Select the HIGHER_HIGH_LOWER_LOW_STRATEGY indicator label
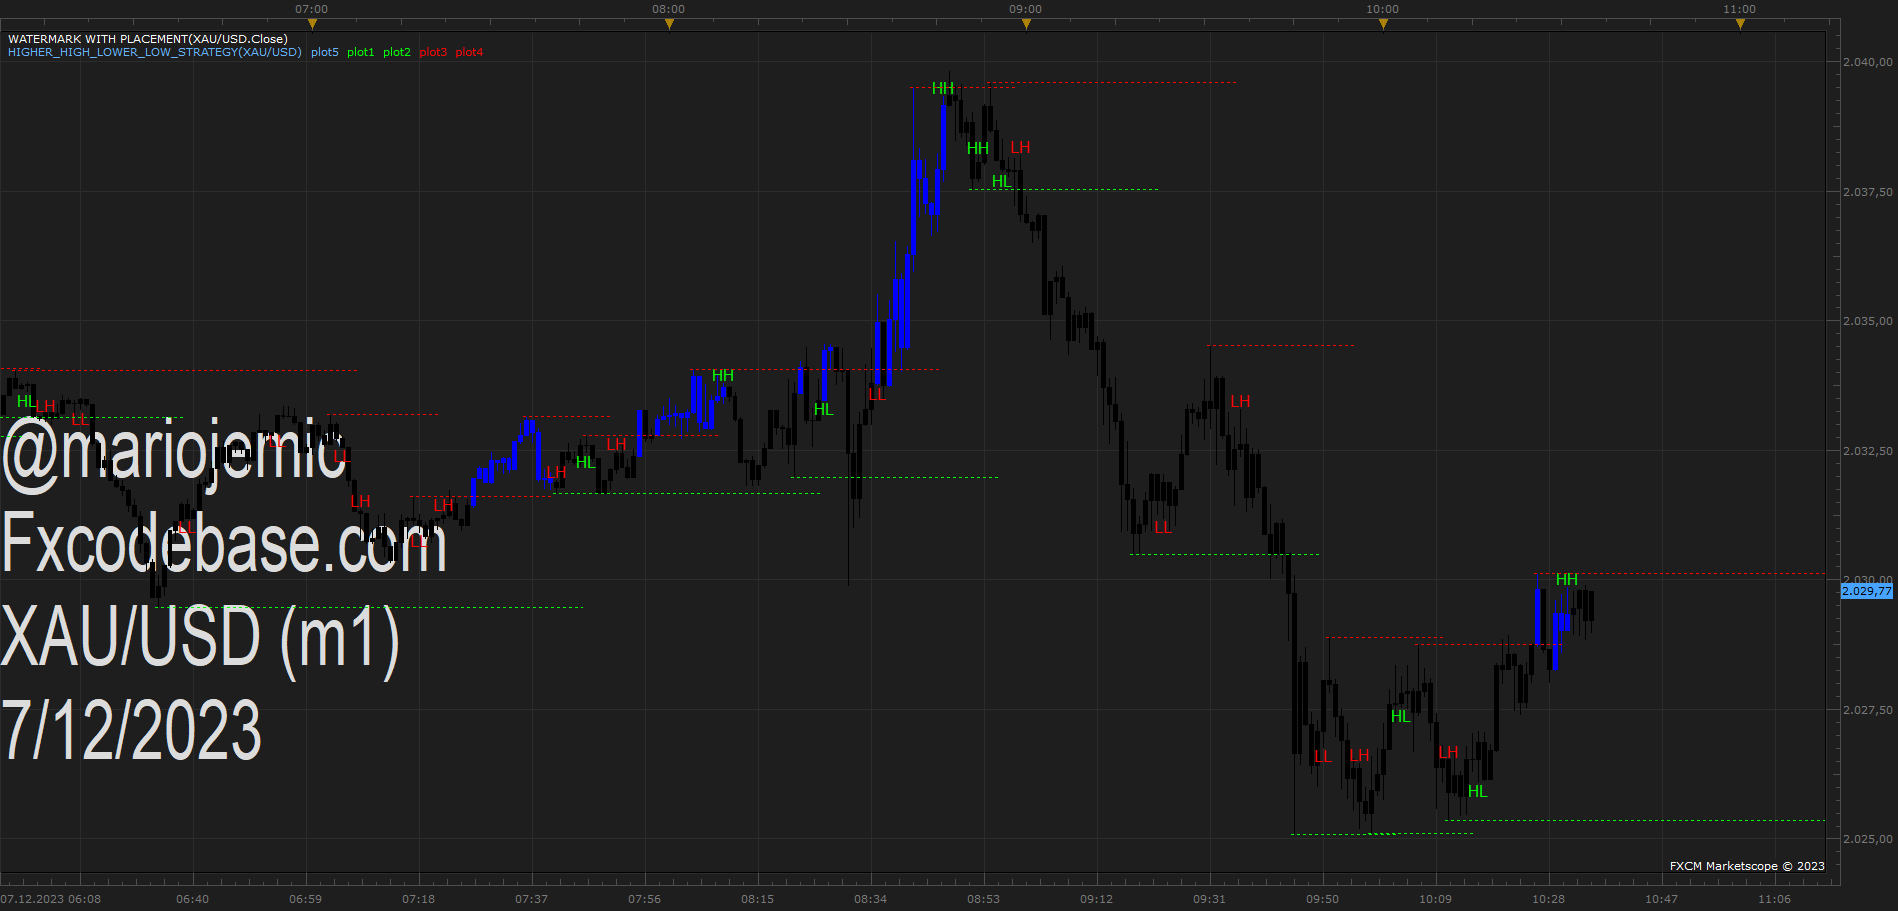This screenshot has width=1898, height=911. pos(155,52)
